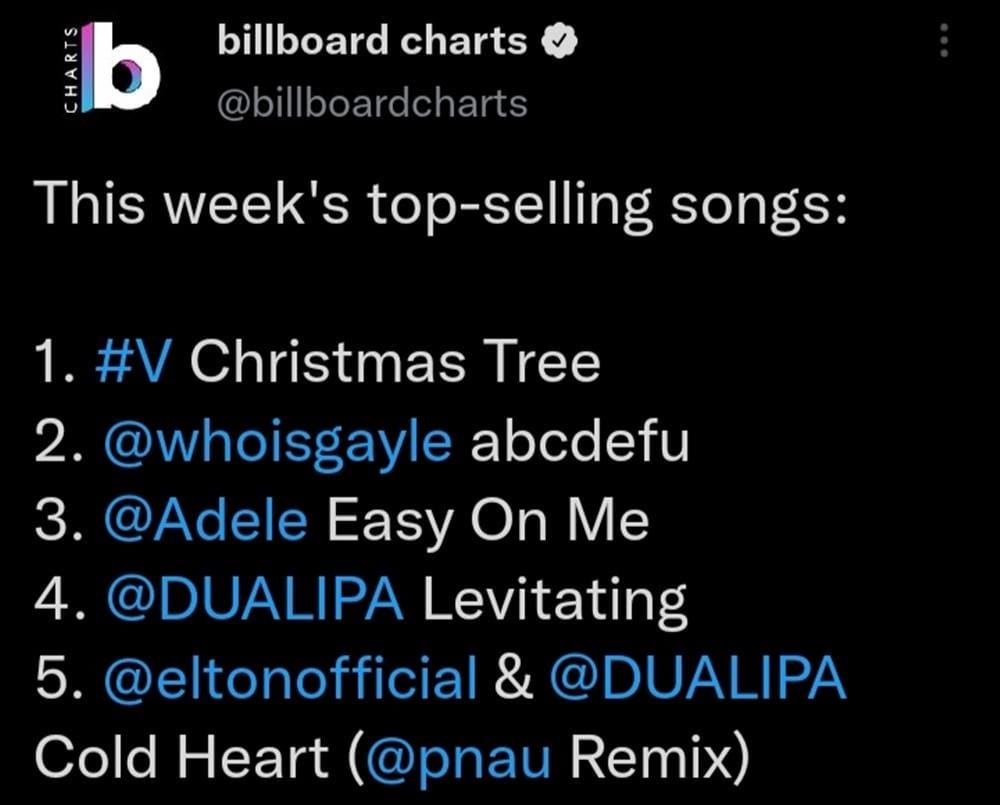The image size is (1000, 805).
Task: Click @DUALIPA next to @eltonofficial
Action: 698,681
